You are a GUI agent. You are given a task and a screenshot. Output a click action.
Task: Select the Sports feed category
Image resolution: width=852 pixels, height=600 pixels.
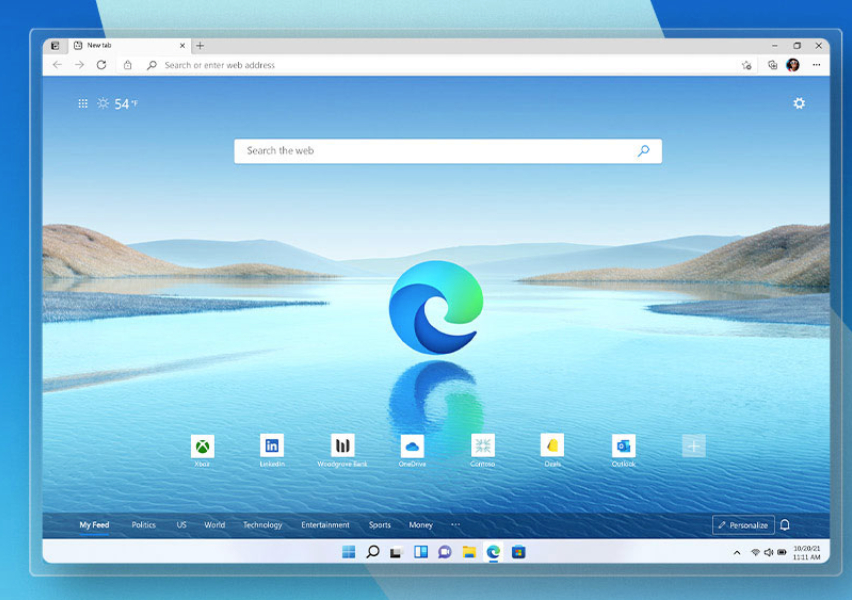pyautogui.click(x=380, y=524)
